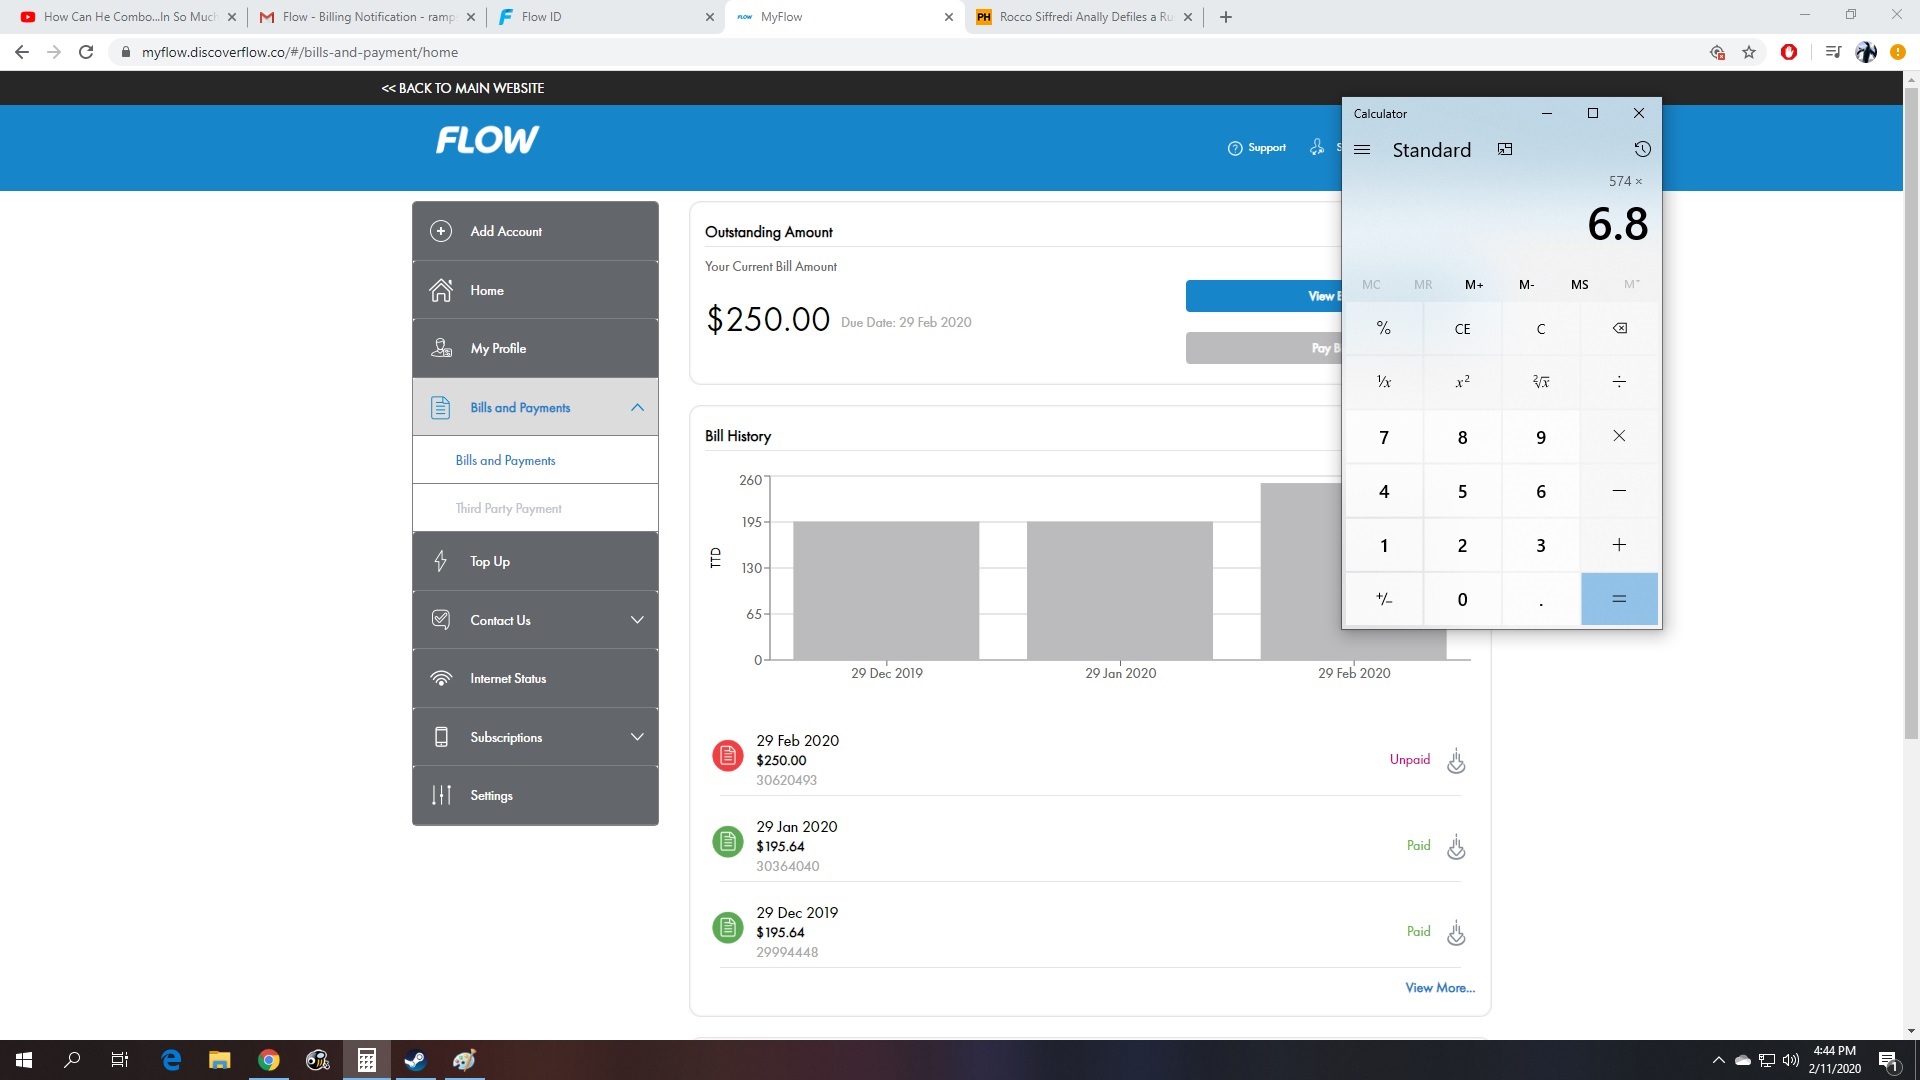Open Internet Status in the sidebar
This screenshot has height=1080, width=1920.
tap(535, 678)
